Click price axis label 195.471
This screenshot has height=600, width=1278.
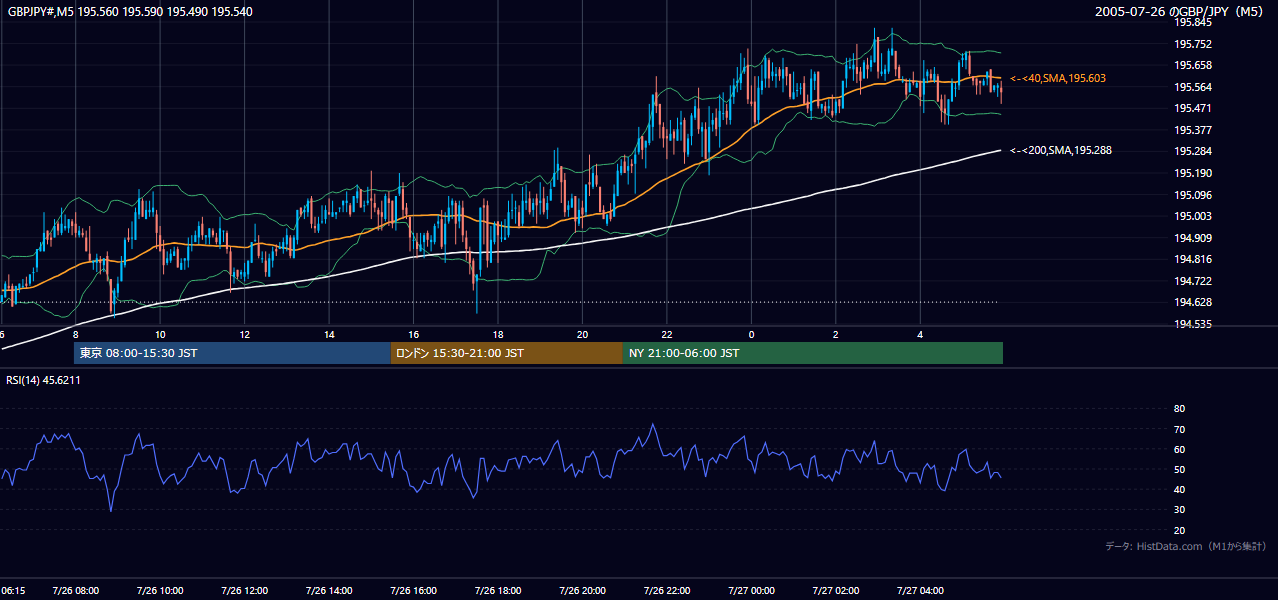click(1192, 108)
